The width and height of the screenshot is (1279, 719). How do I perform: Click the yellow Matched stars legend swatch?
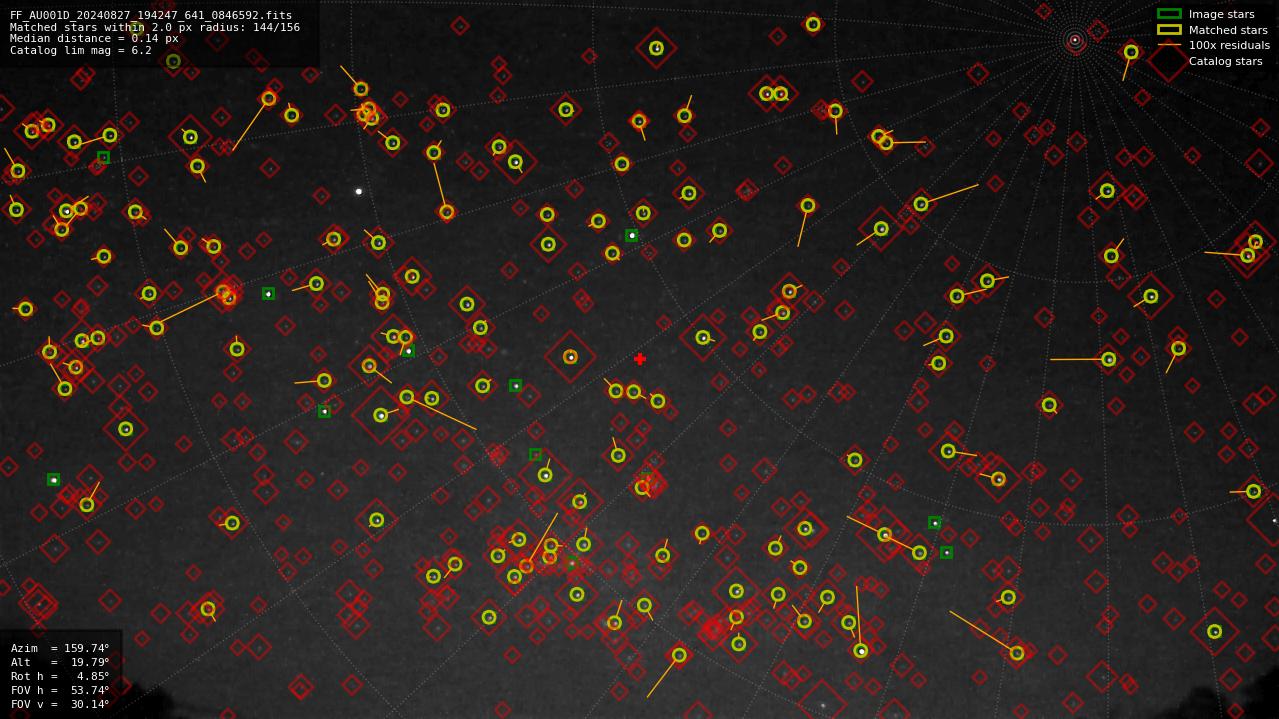[x=1169, y=30]
